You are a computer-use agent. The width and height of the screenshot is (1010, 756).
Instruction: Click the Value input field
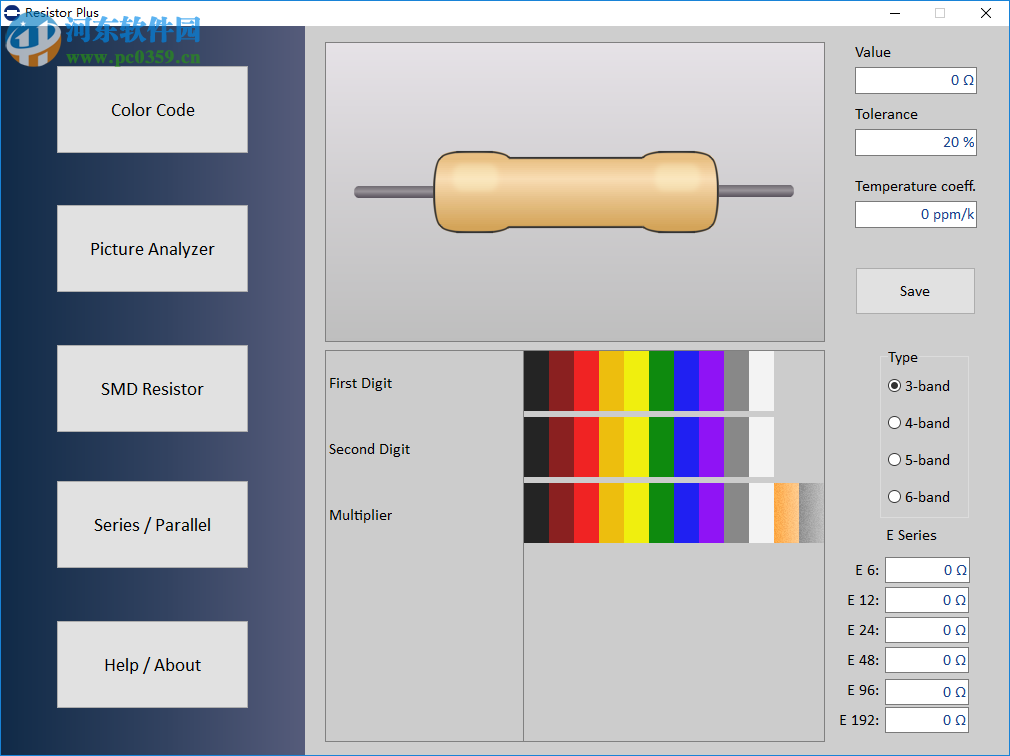click(915, 80)
